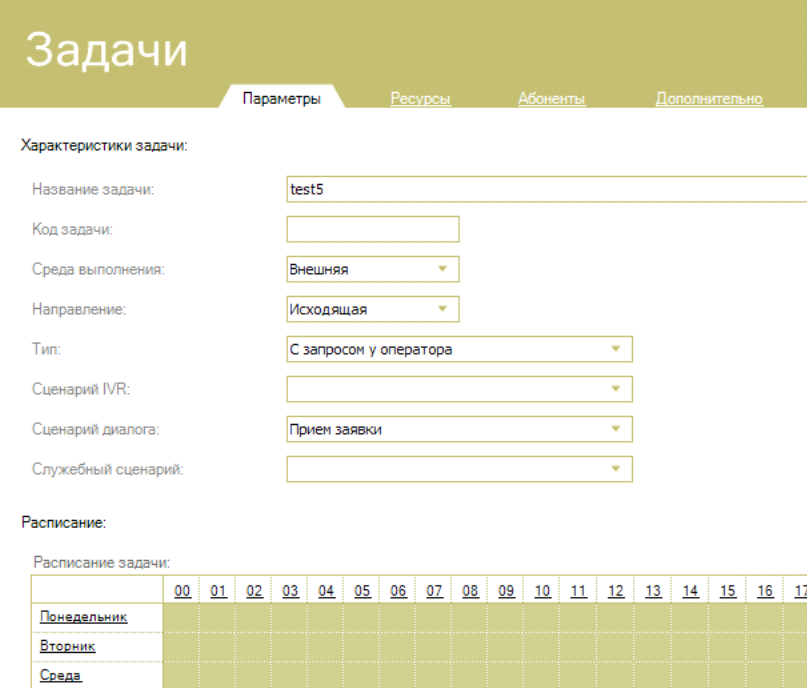
Task: Switch to the Абоненты tab
Action: click(551, 99)
